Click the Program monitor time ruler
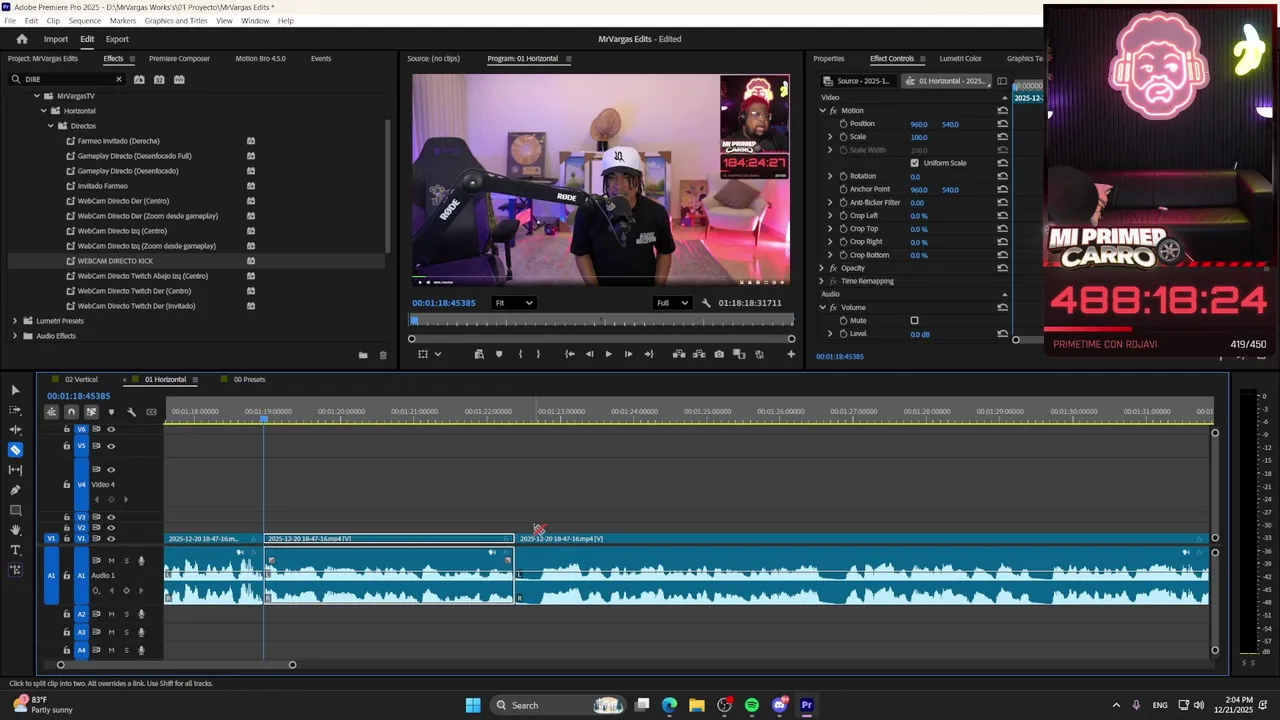Viewport: 1280px width, 720px height. pyautogui.click(x=603, y=321)
